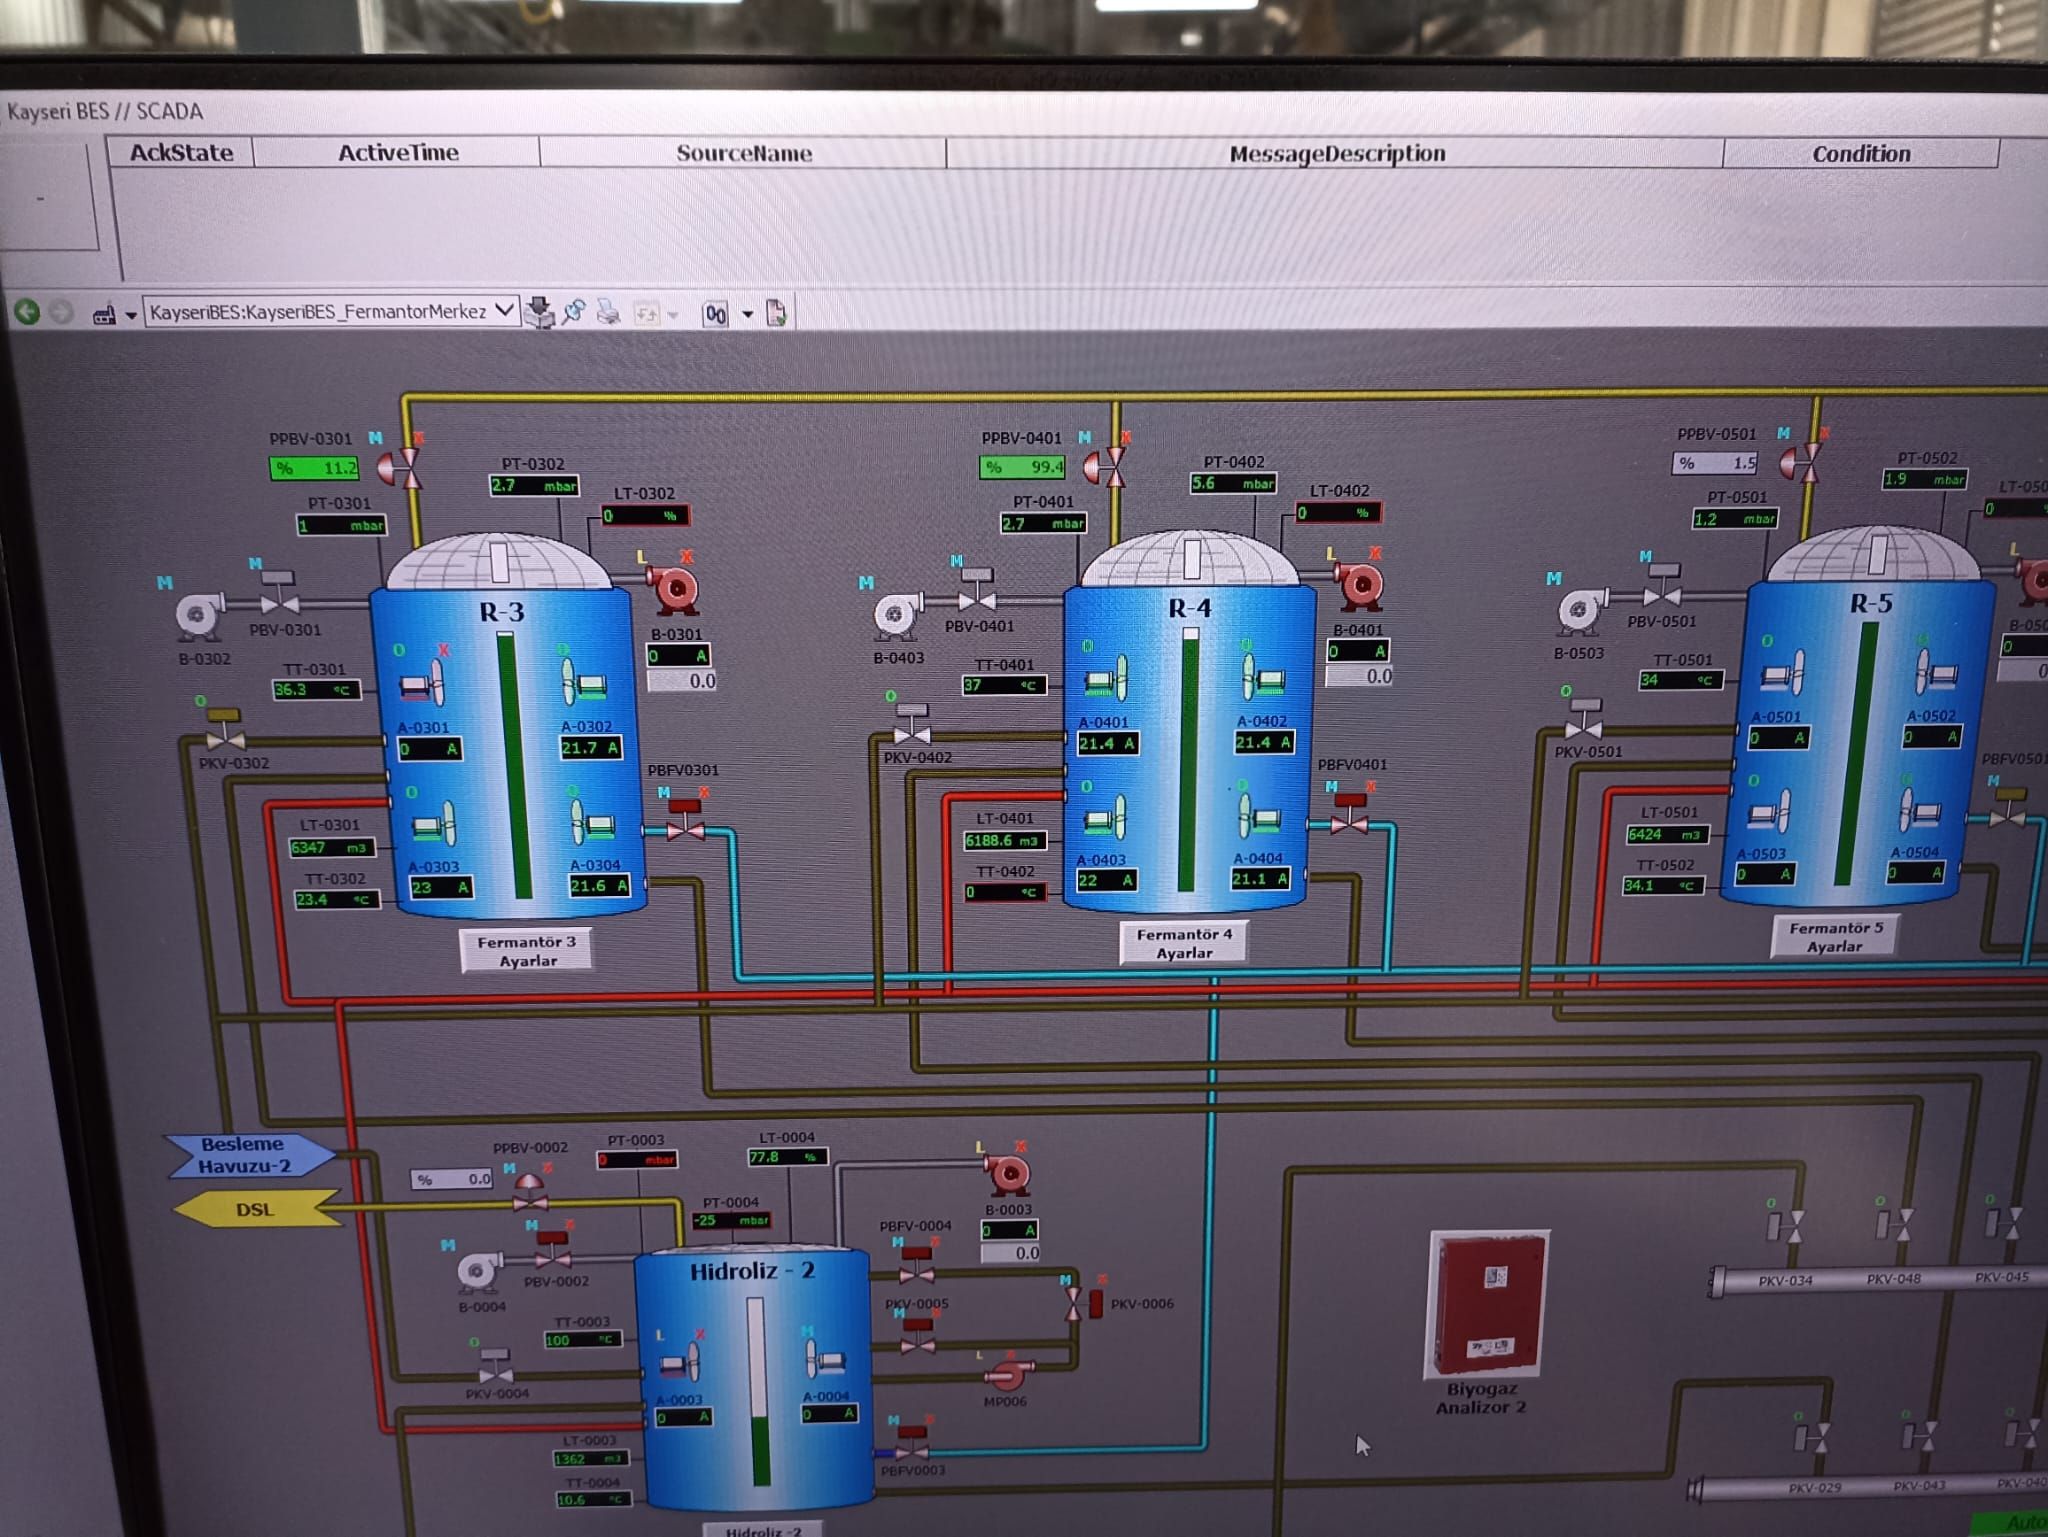Sort alarms by ActiveTime column header
Image resolution: width=2048 pixels, height=1537 pixels.
(398, 153)
